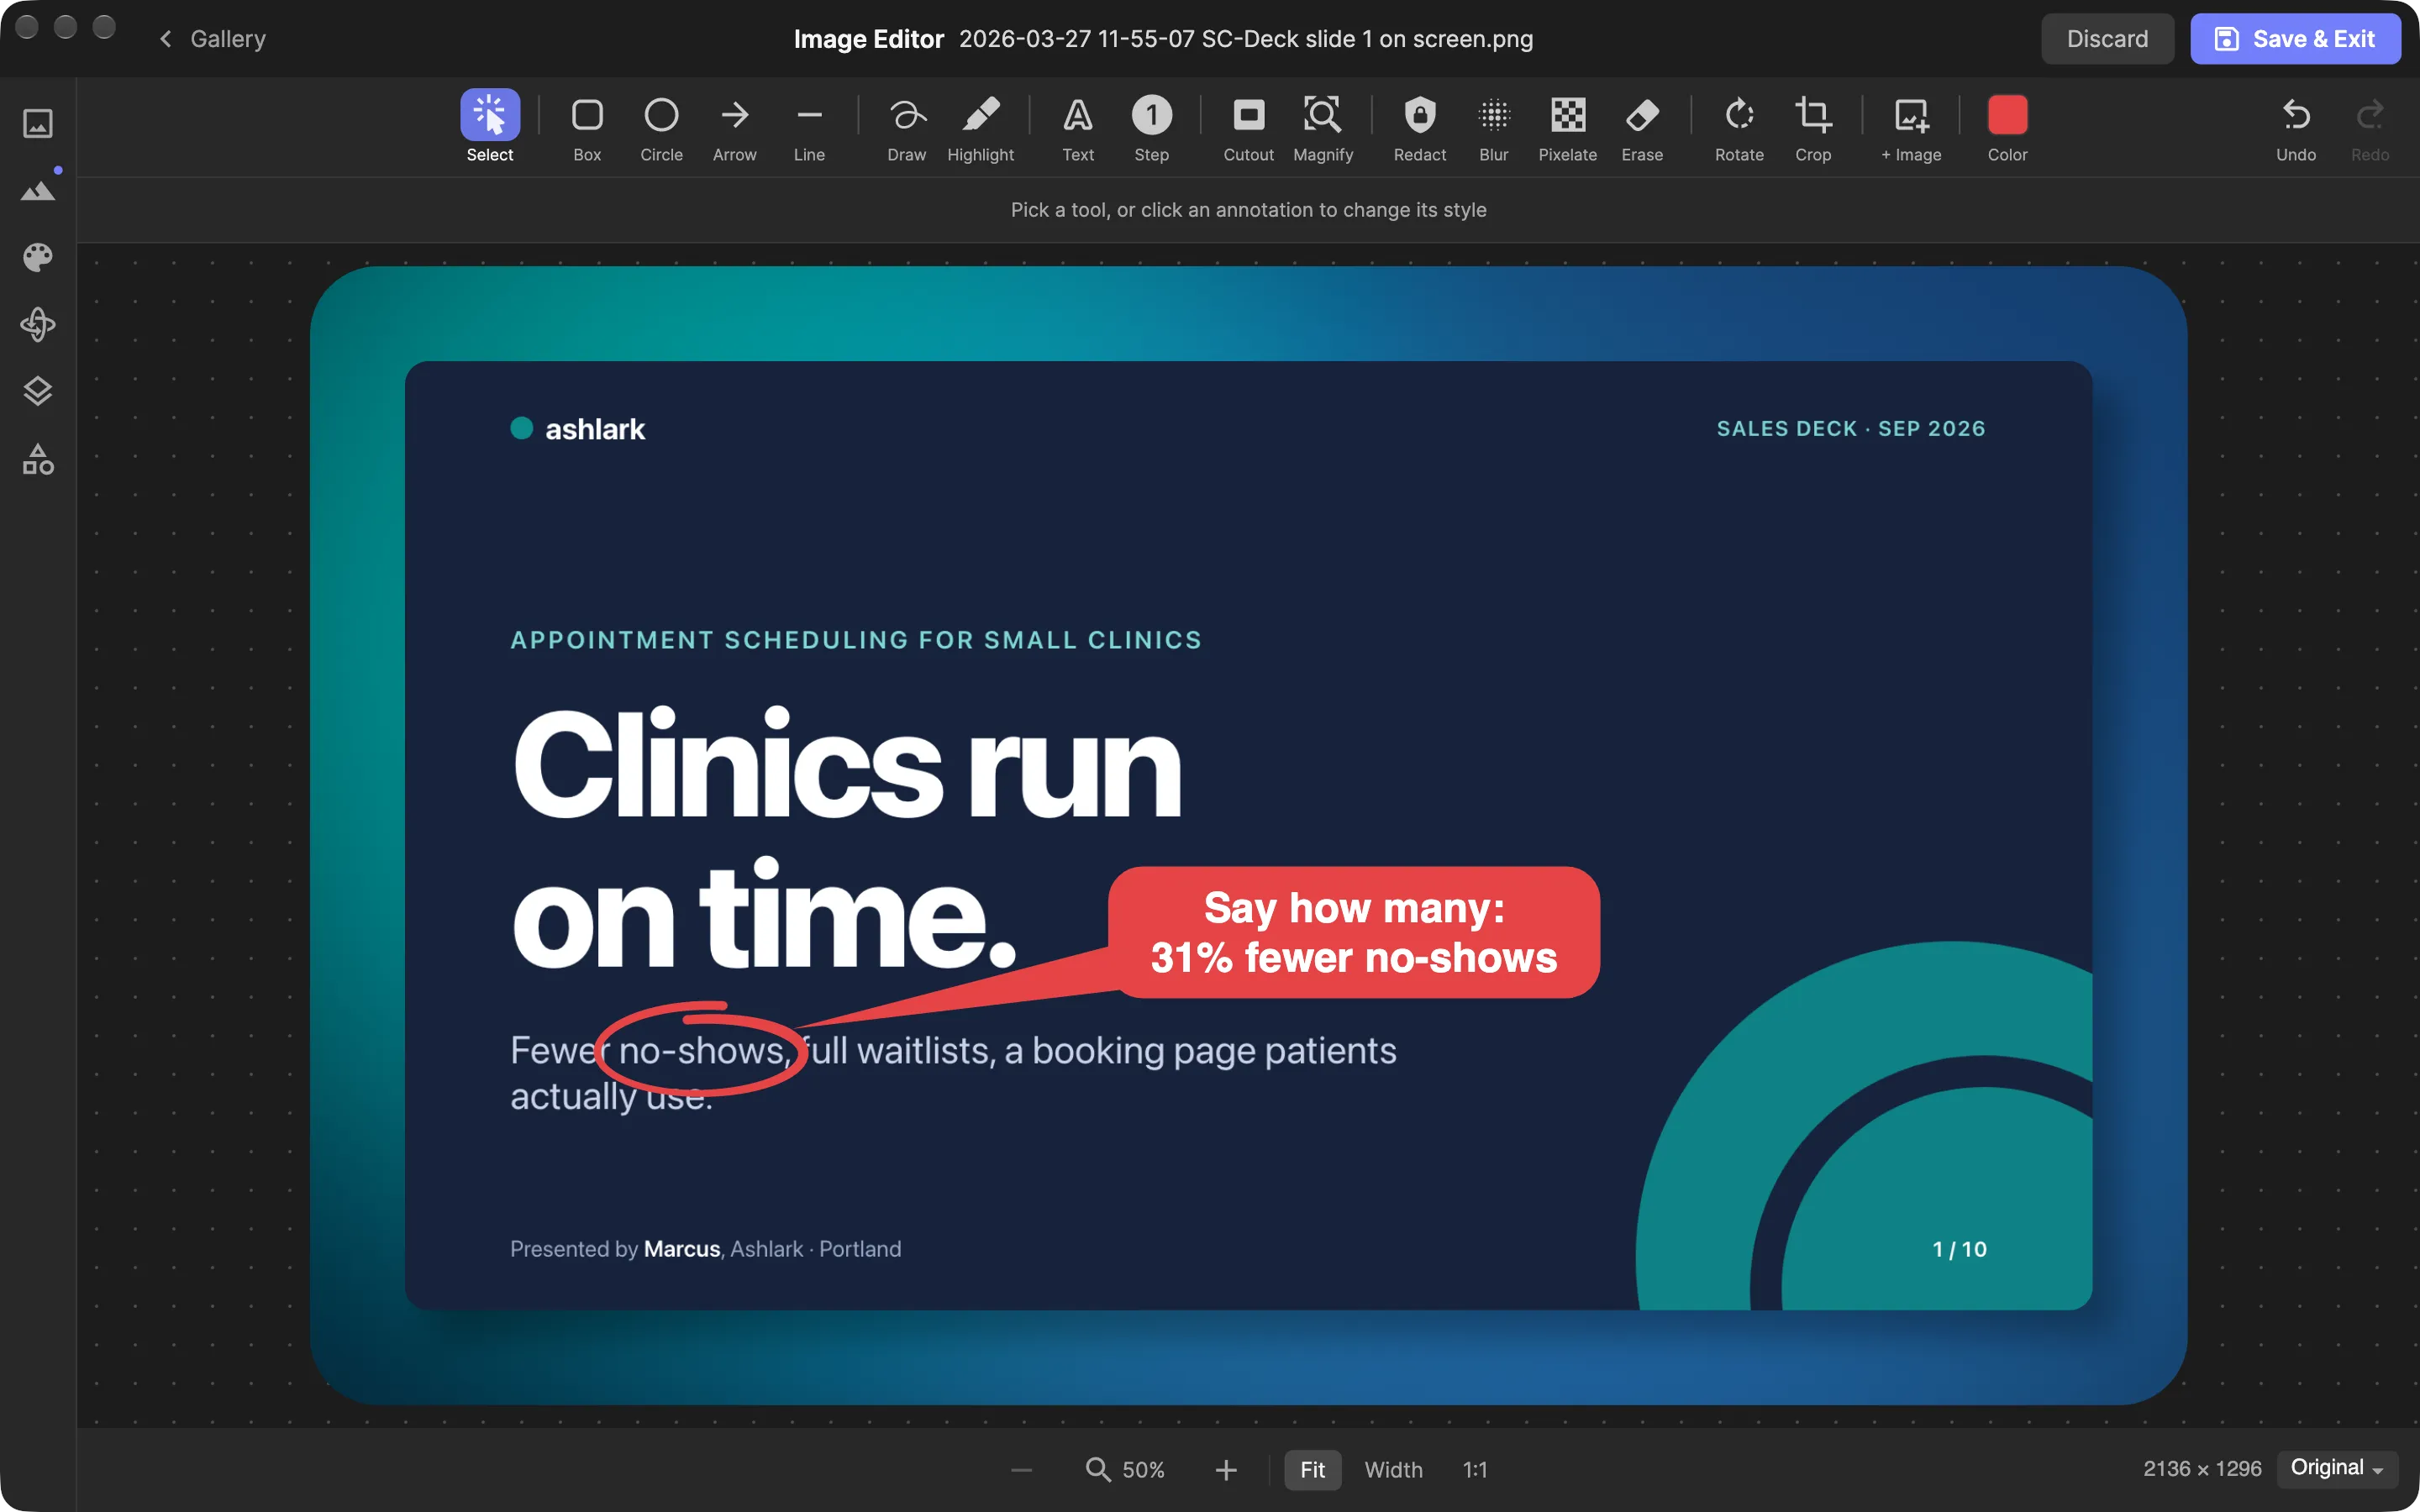
Task: Select the Cutout tool
Action: point(1249,128)
